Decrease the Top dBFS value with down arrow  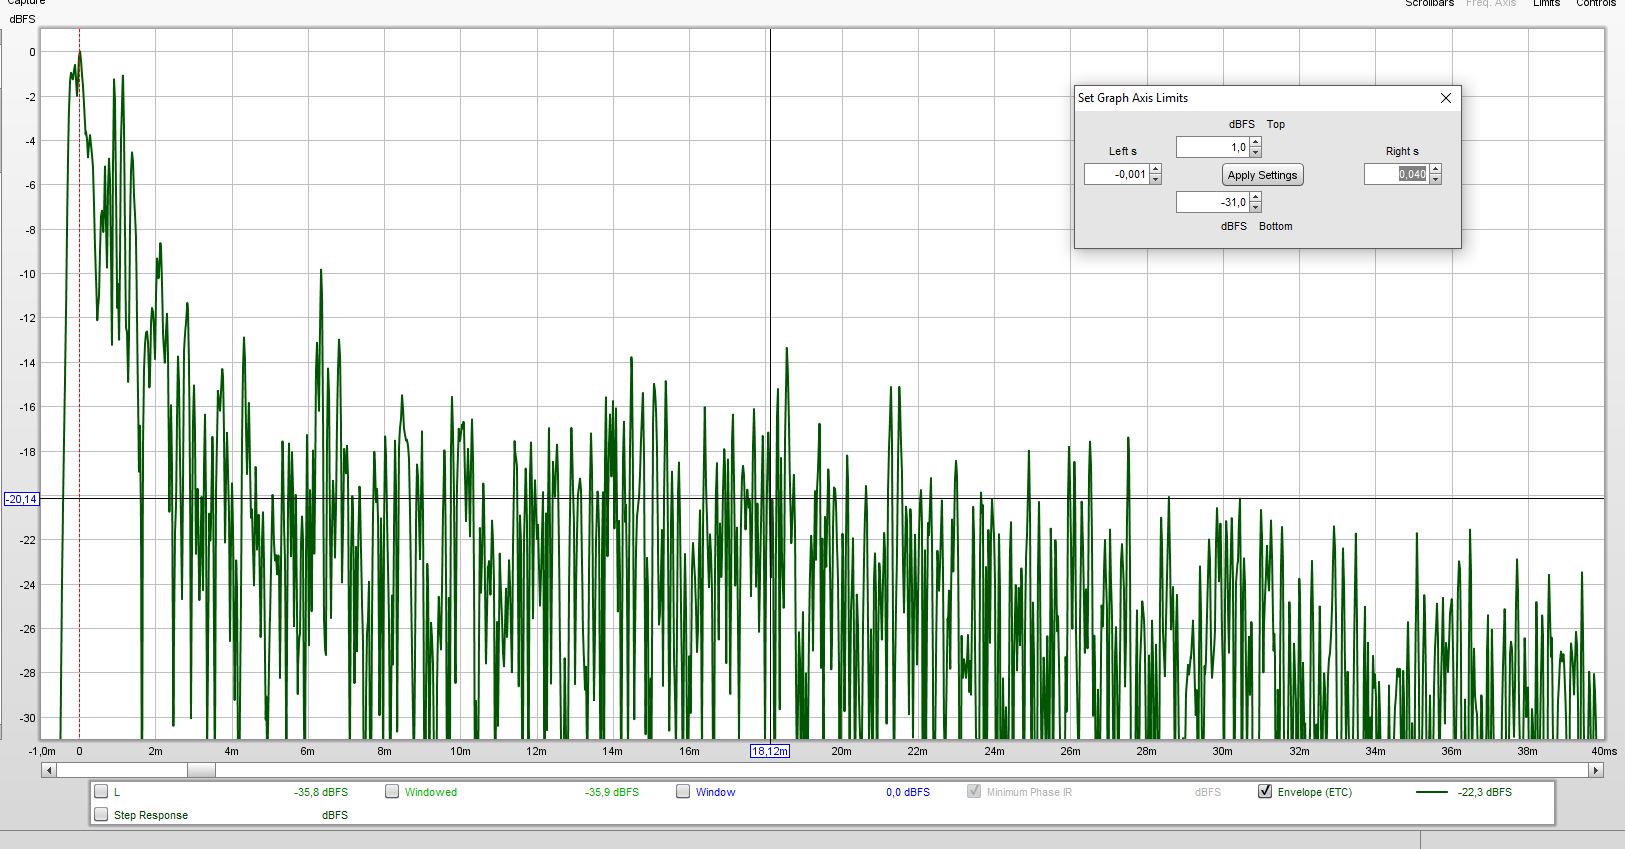(1256, 152)
